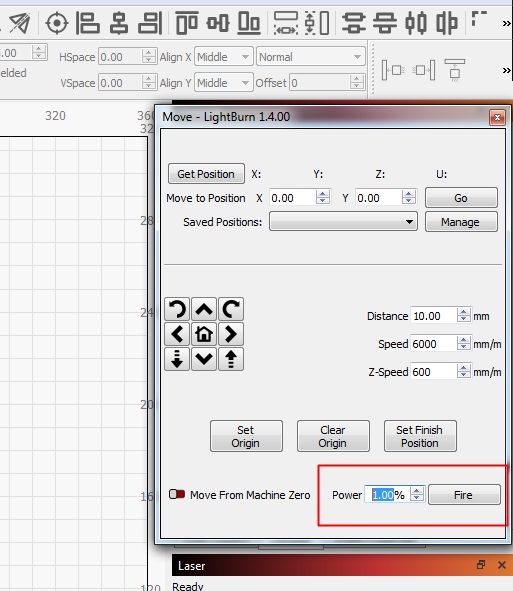
Task: Distribute objects horizontally by spacing
Action: pyautogui.click(x=416, y=23)
